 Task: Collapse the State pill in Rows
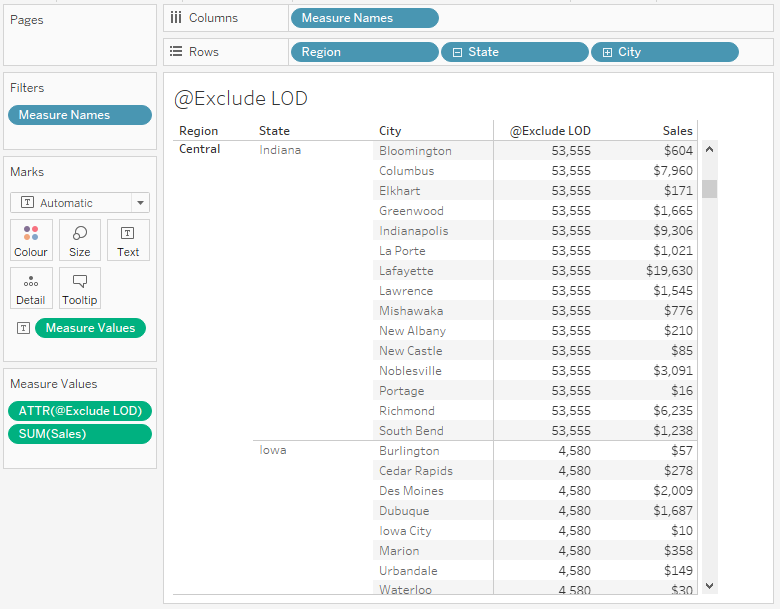point(458,52)
